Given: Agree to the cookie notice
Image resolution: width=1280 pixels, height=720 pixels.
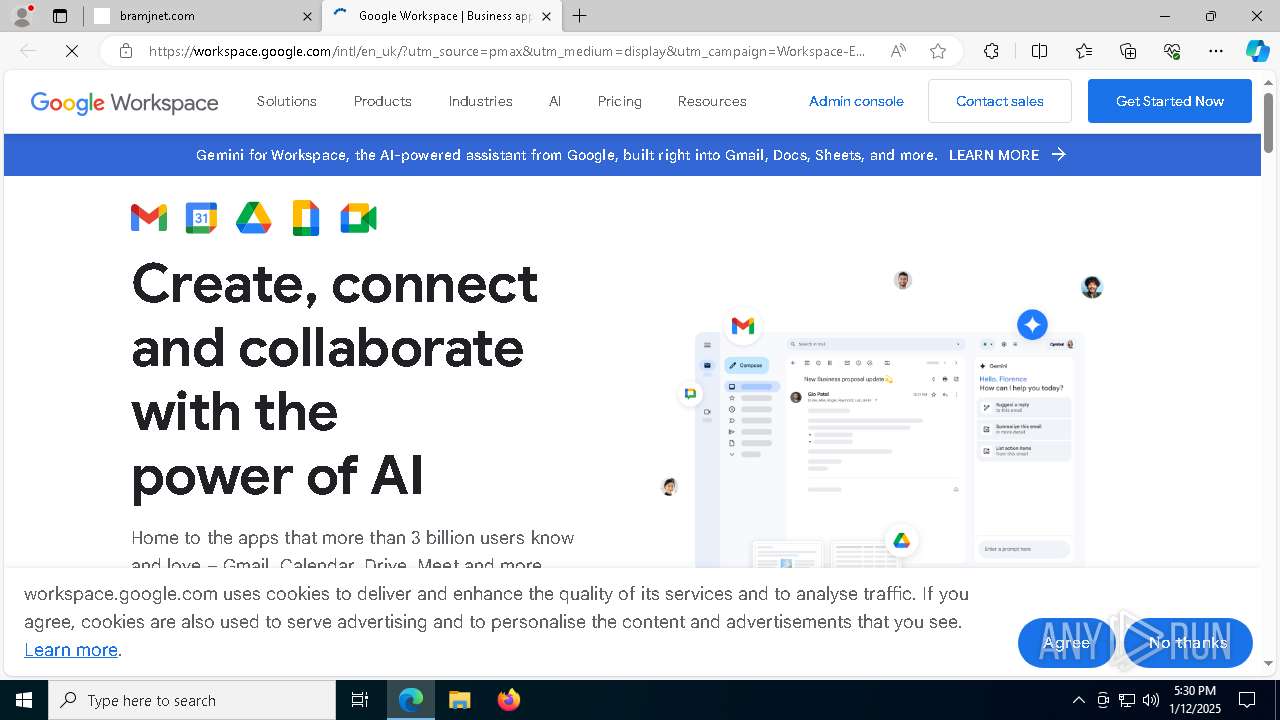Looking at the screenshot, I should pyautogui.click(x=1066, y=643).
